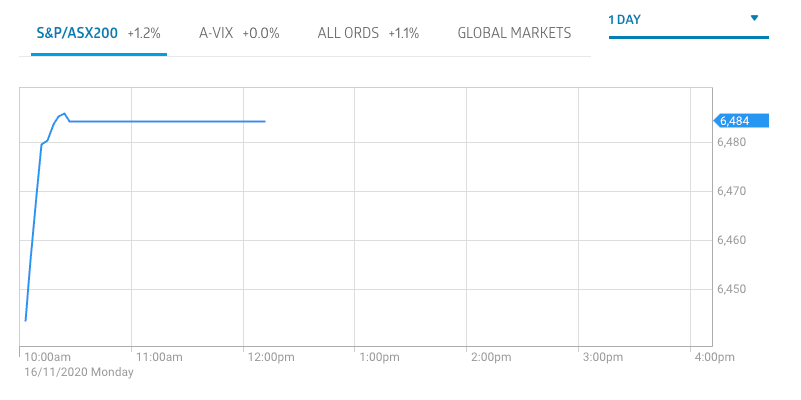
Task: Click the peak of the blue chart line
Action: pos(64,114)
